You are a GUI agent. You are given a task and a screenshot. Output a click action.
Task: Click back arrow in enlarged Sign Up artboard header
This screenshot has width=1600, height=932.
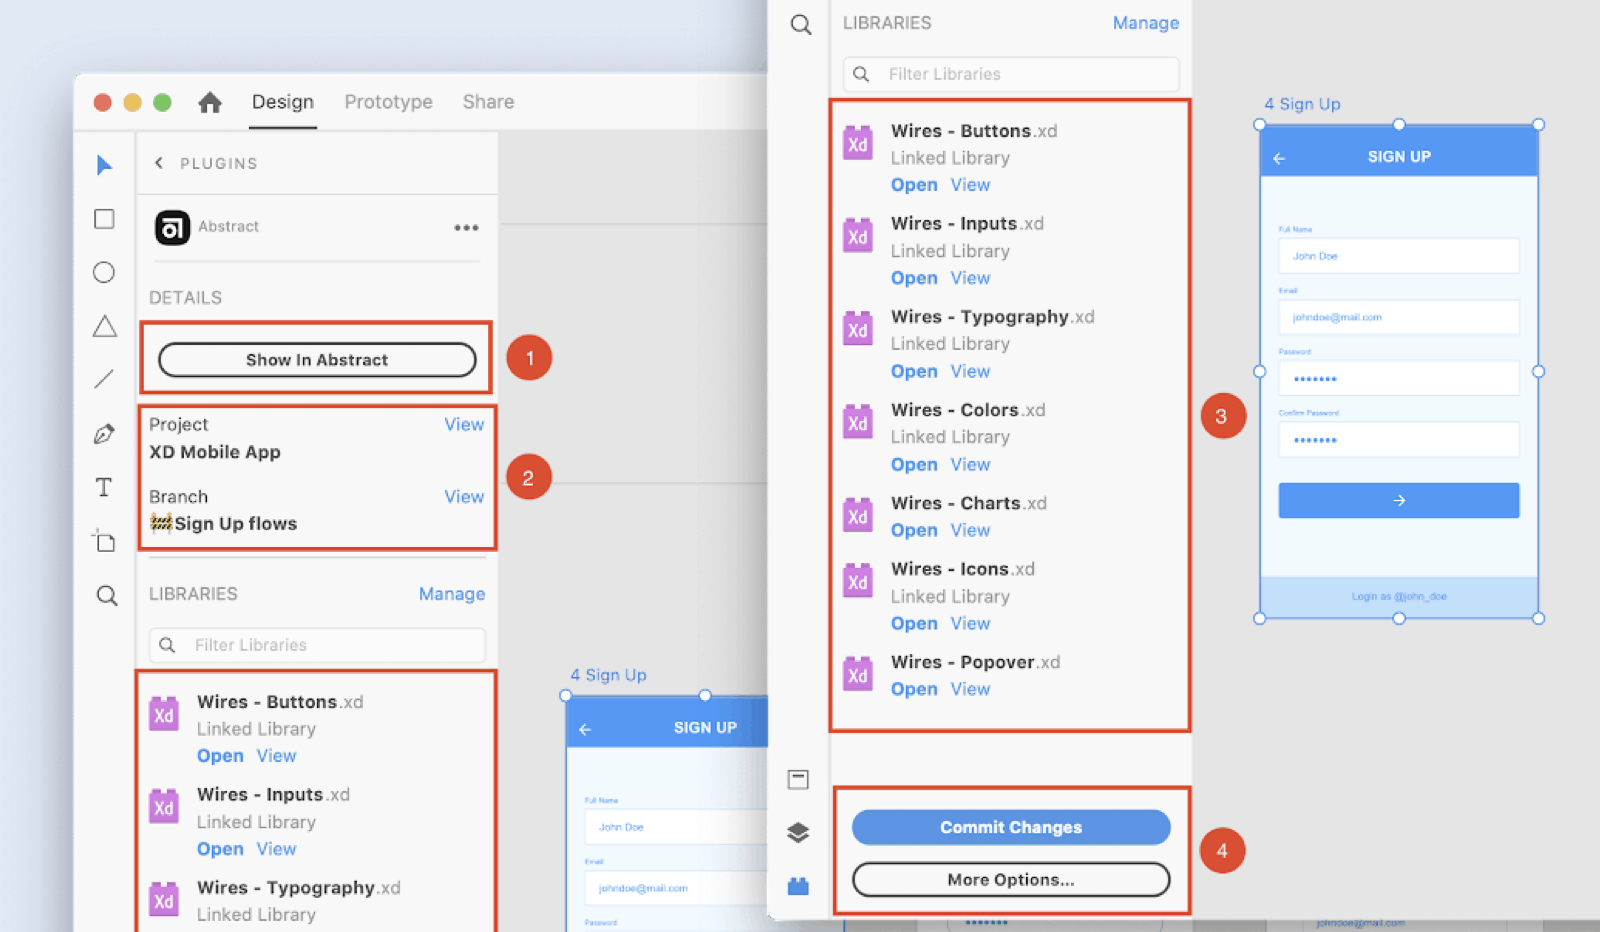(x=1279, y=158)
